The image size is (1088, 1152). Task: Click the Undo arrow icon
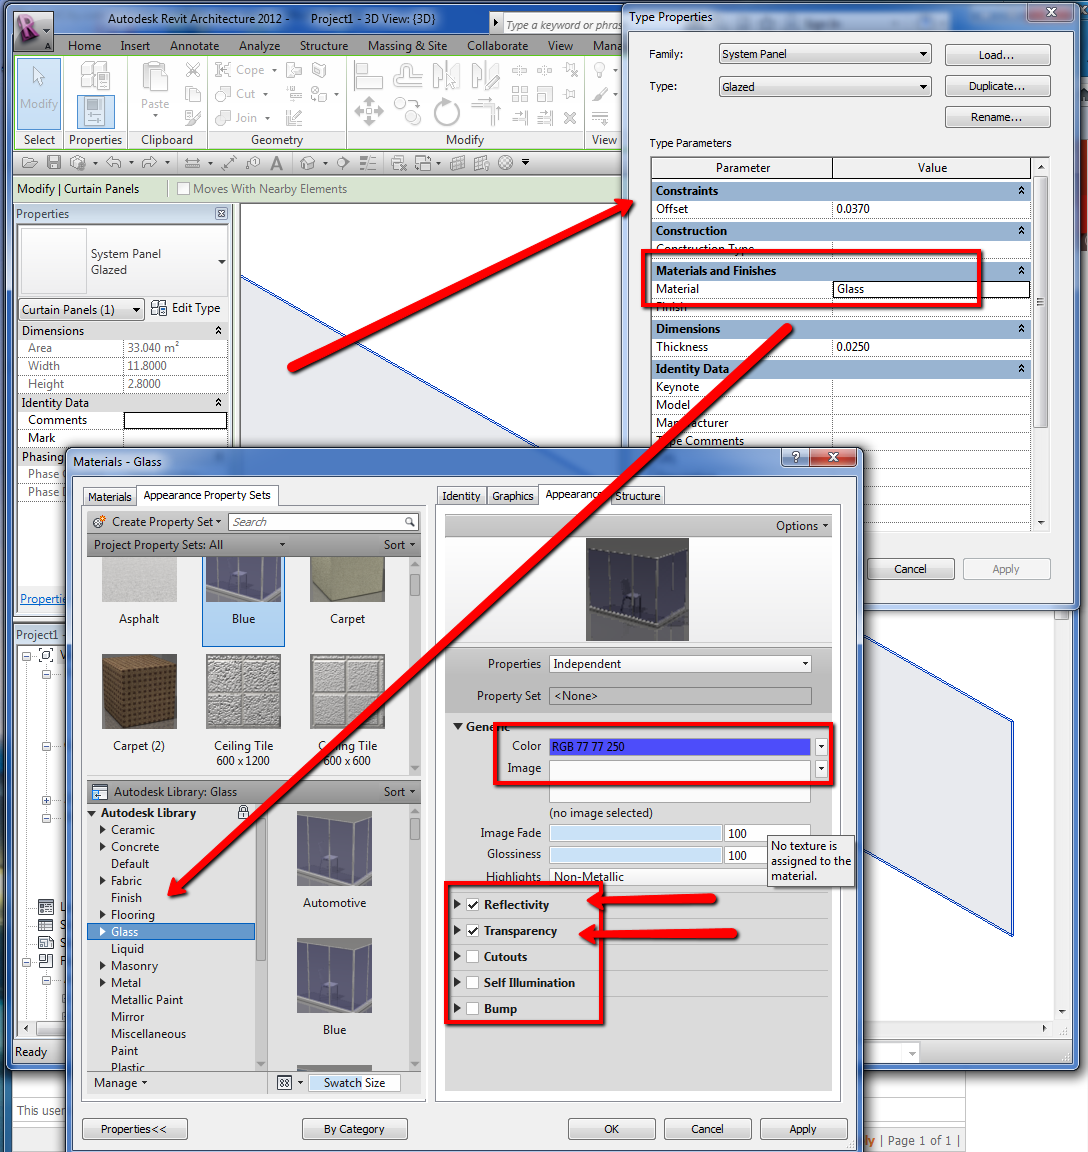114,162
